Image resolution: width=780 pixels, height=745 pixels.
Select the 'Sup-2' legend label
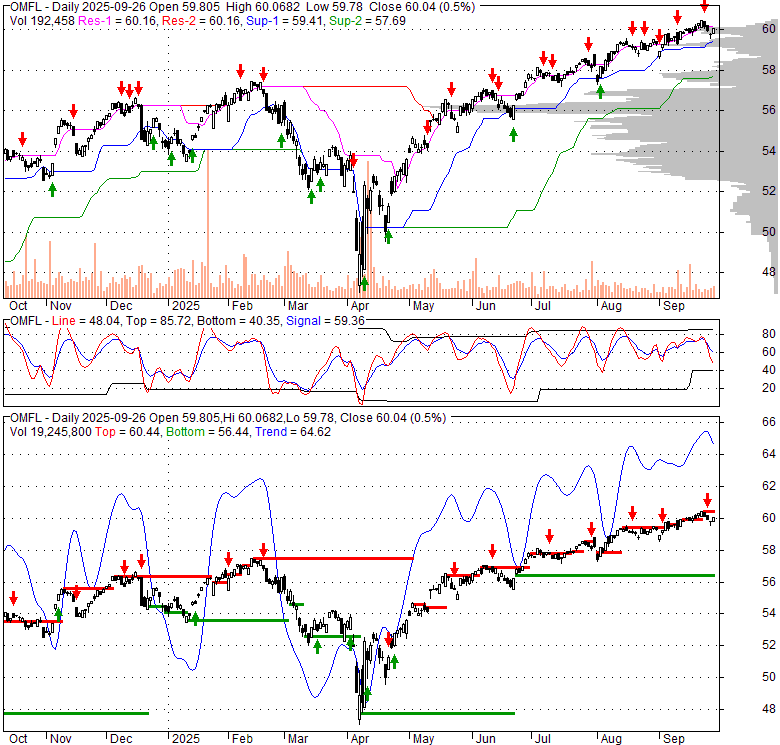(345, 21)
